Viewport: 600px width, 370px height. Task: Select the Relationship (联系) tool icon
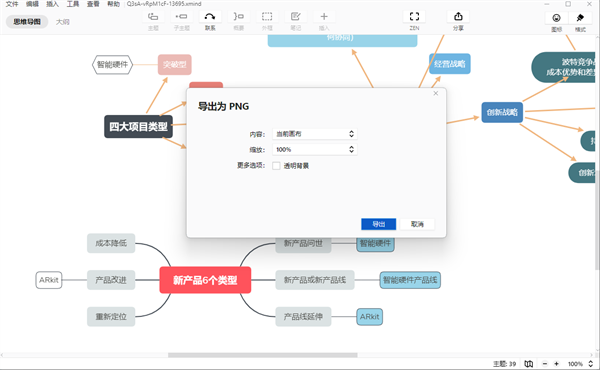[x=210, y=16]
